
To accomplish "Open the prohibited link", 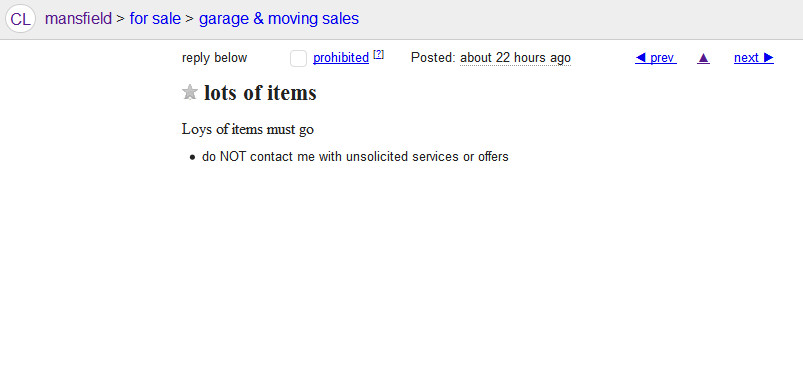I will click(x=341, y=58).
